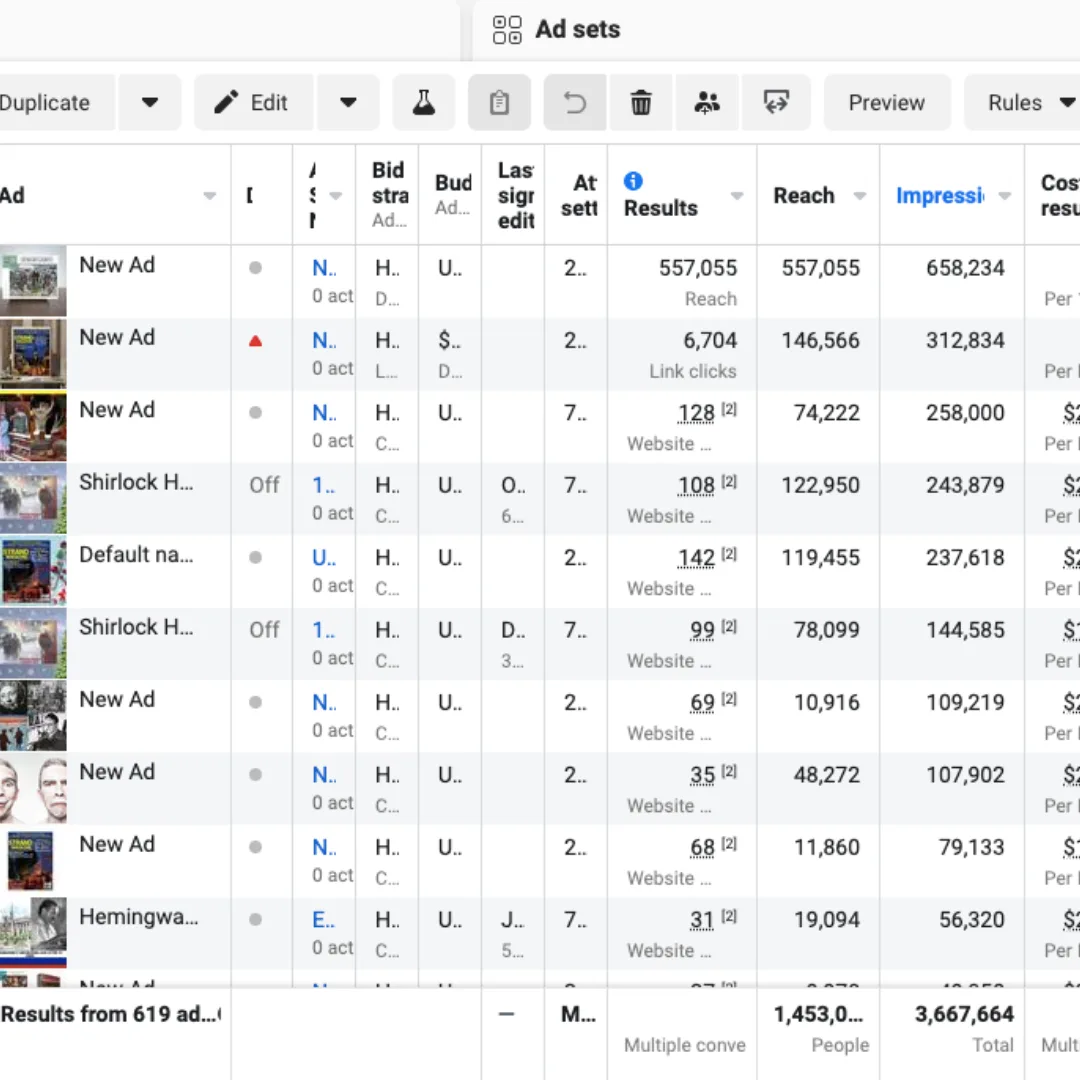1080x1080 pixels.
Task: Toggle the gray status dot on Hemingway ad
Action: [x=257, y=919]
